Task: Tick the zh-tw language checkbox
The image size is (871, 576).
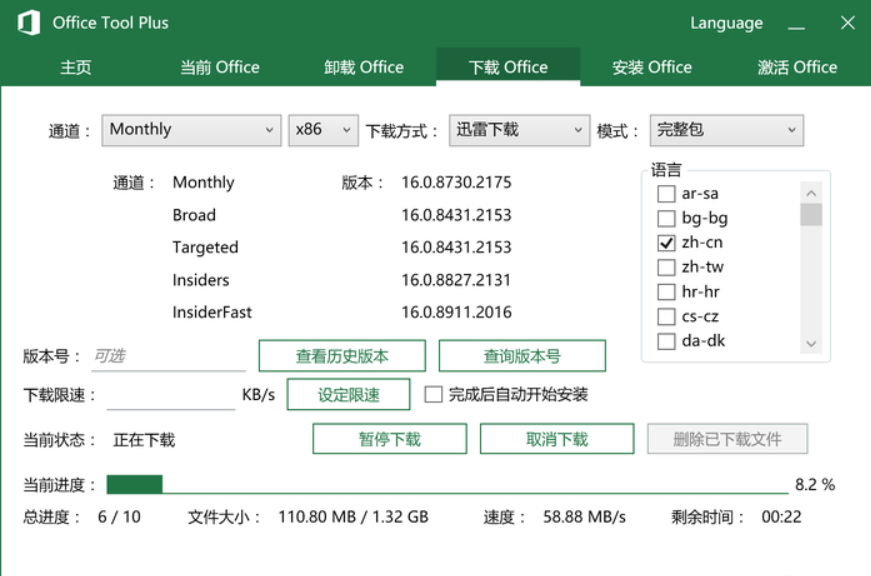Action: click(x=666, y=267)
